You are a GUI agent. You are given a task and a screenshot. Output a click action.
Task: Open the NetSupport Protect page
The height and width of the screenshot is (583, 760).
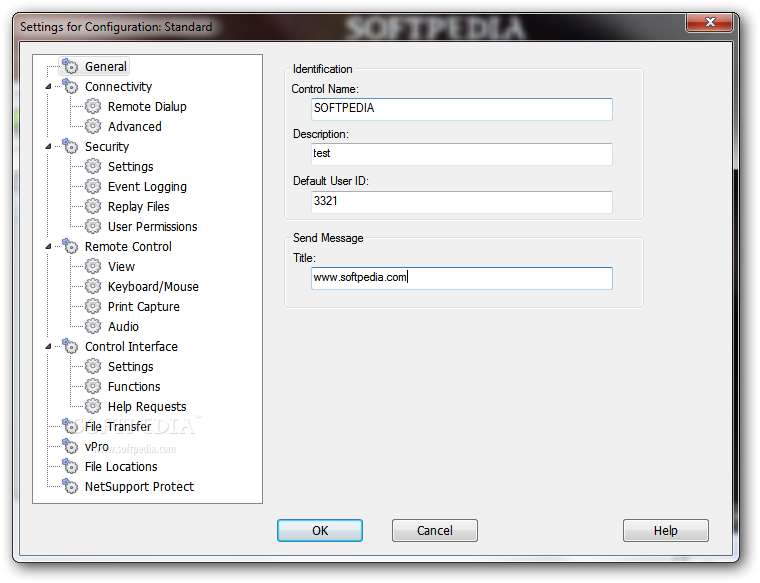[x=139, y=487]
